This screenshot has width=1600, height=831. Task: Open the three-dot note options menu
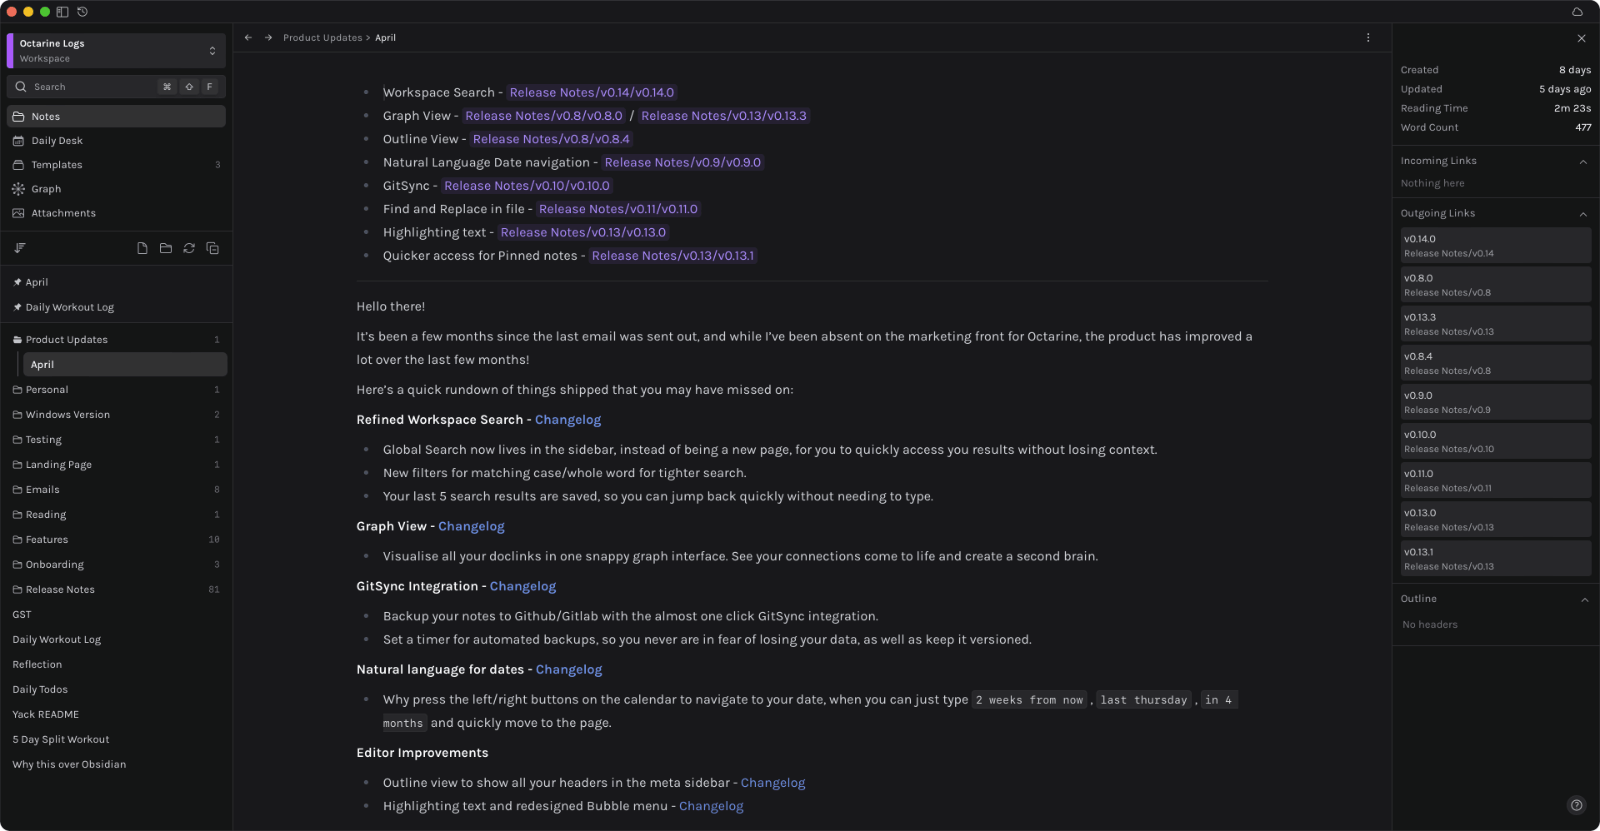tap(1368, 38)
